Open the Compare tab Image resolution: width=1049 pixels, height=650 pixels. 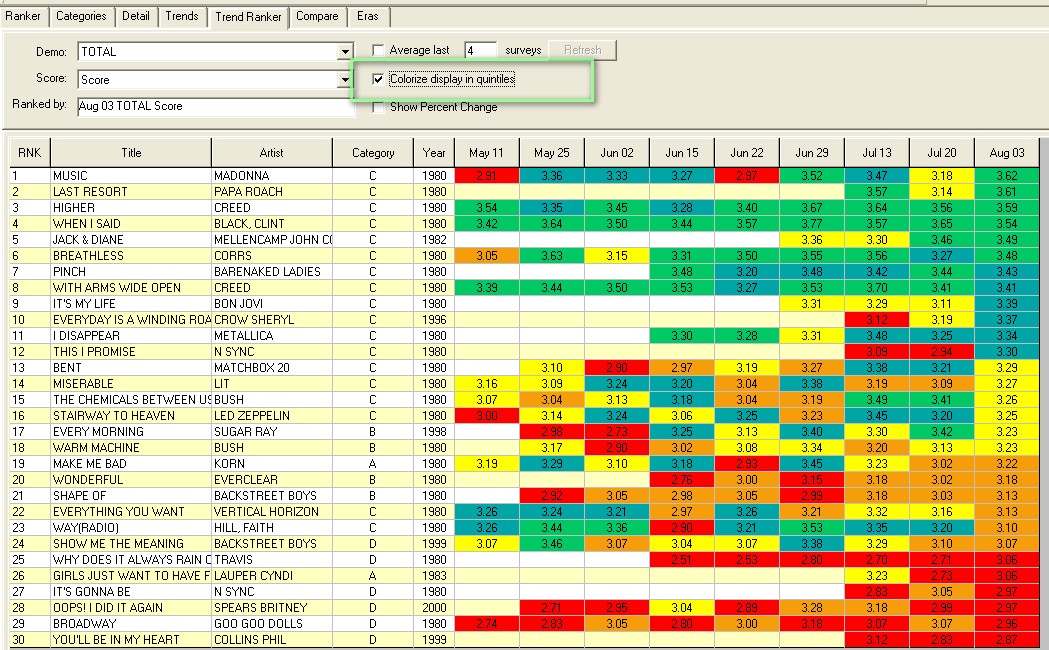tap(317, 16)
